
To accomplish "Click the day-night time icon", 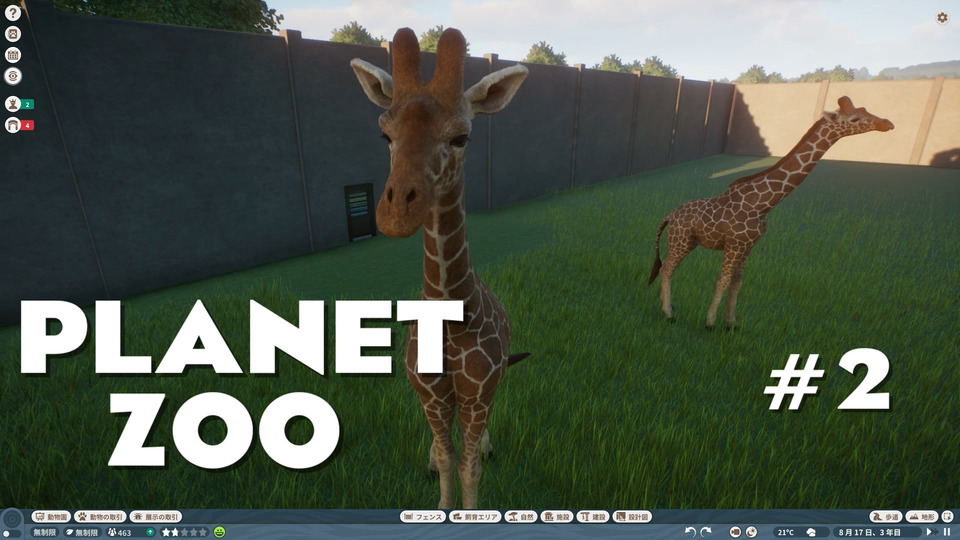I will coord(751,532).
